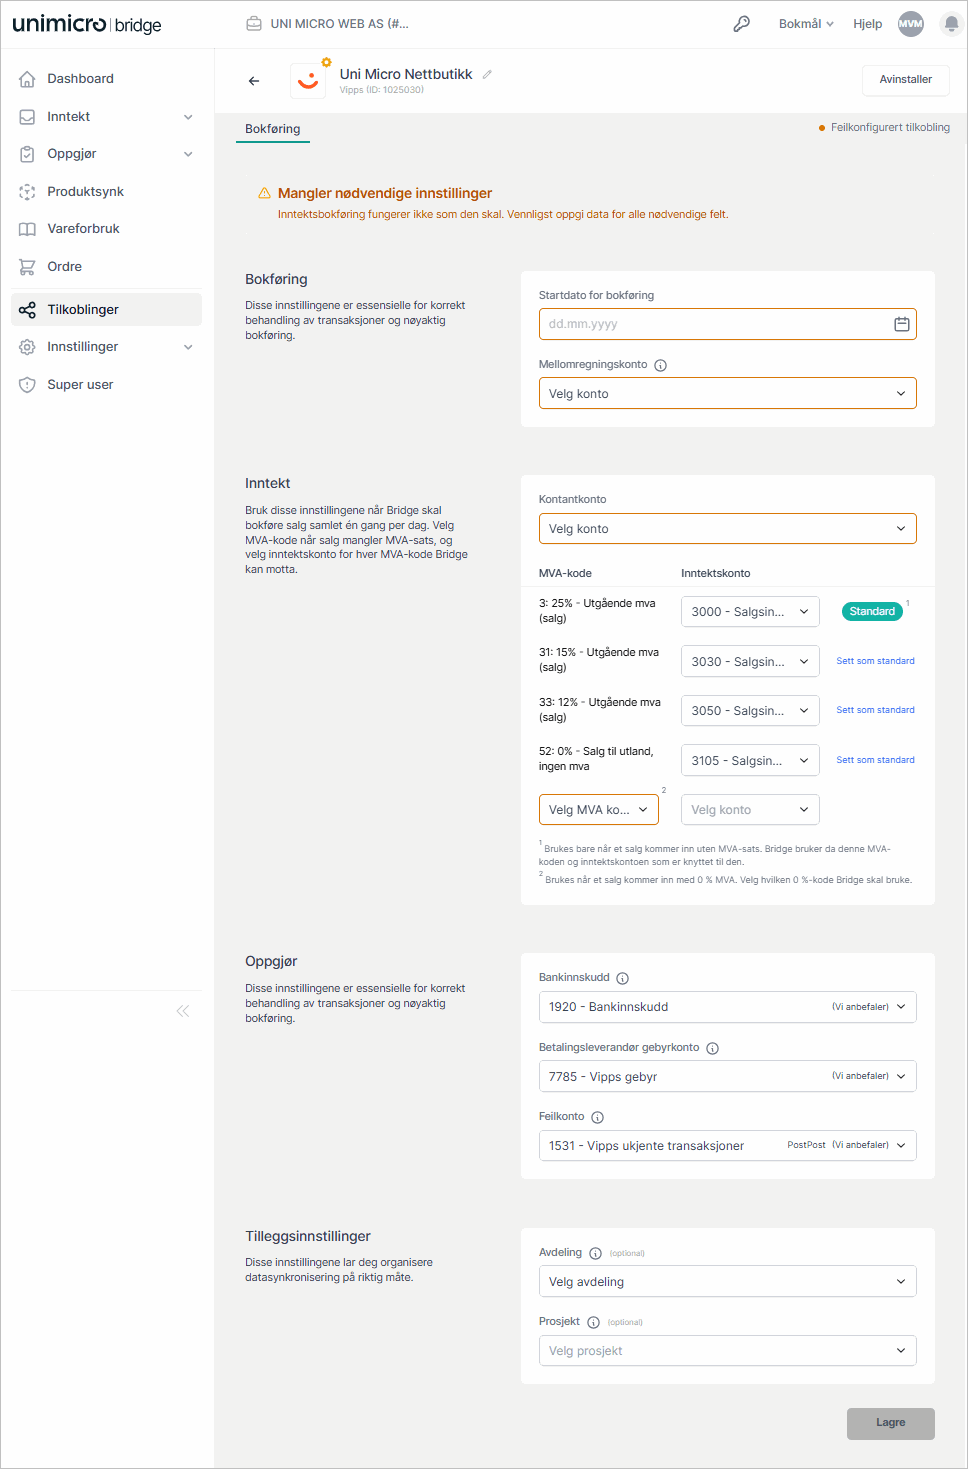Click the Startdato for bokføring date field
The height and width of the screenshot is (1469, 968).
728,324
